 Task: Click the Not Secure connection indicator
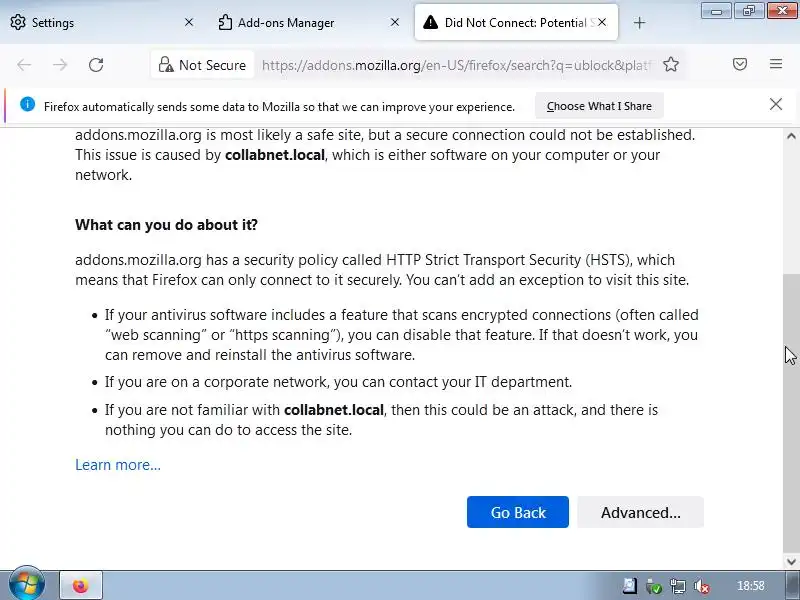coord(201,65)
